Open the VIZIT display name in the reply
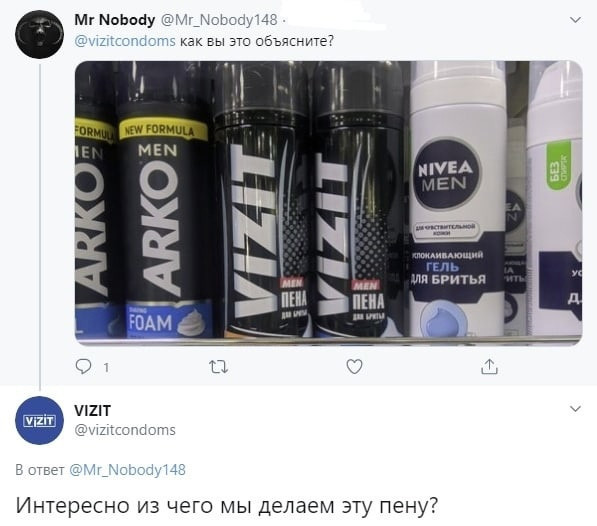The image size is (597, 526). [93, 411]
